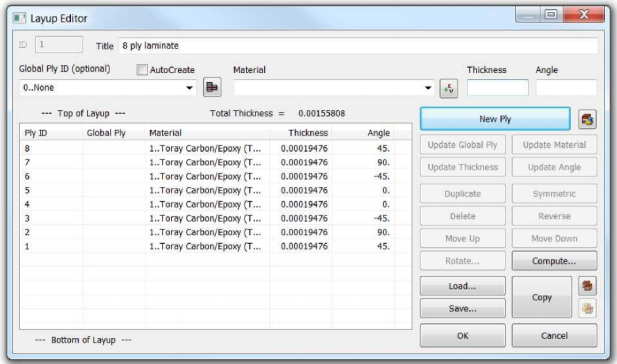Click the Update Material button

tap(554, 145)
